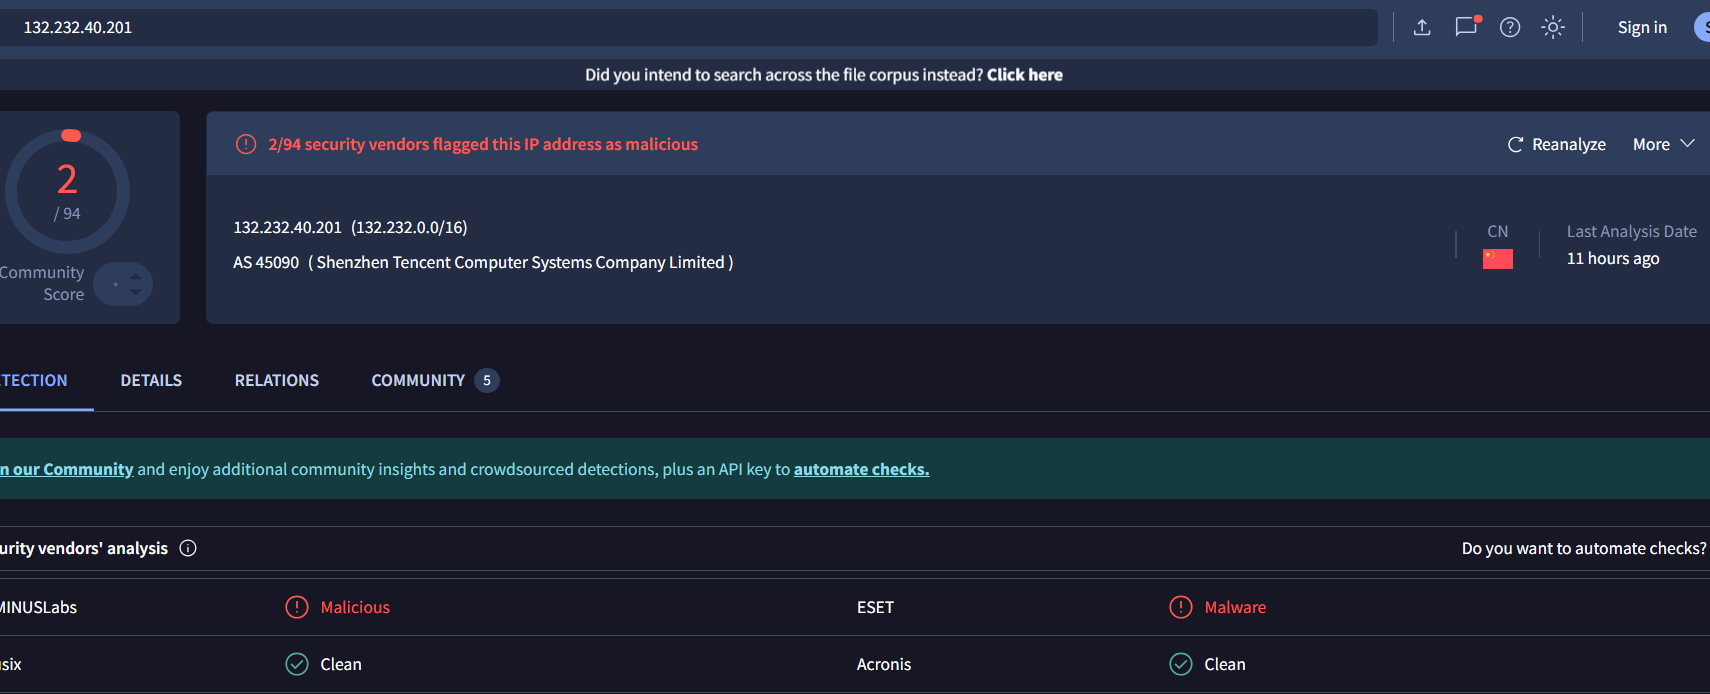
Task: Click info icon beside vendors' analysis heading
Action: point(188,548)
